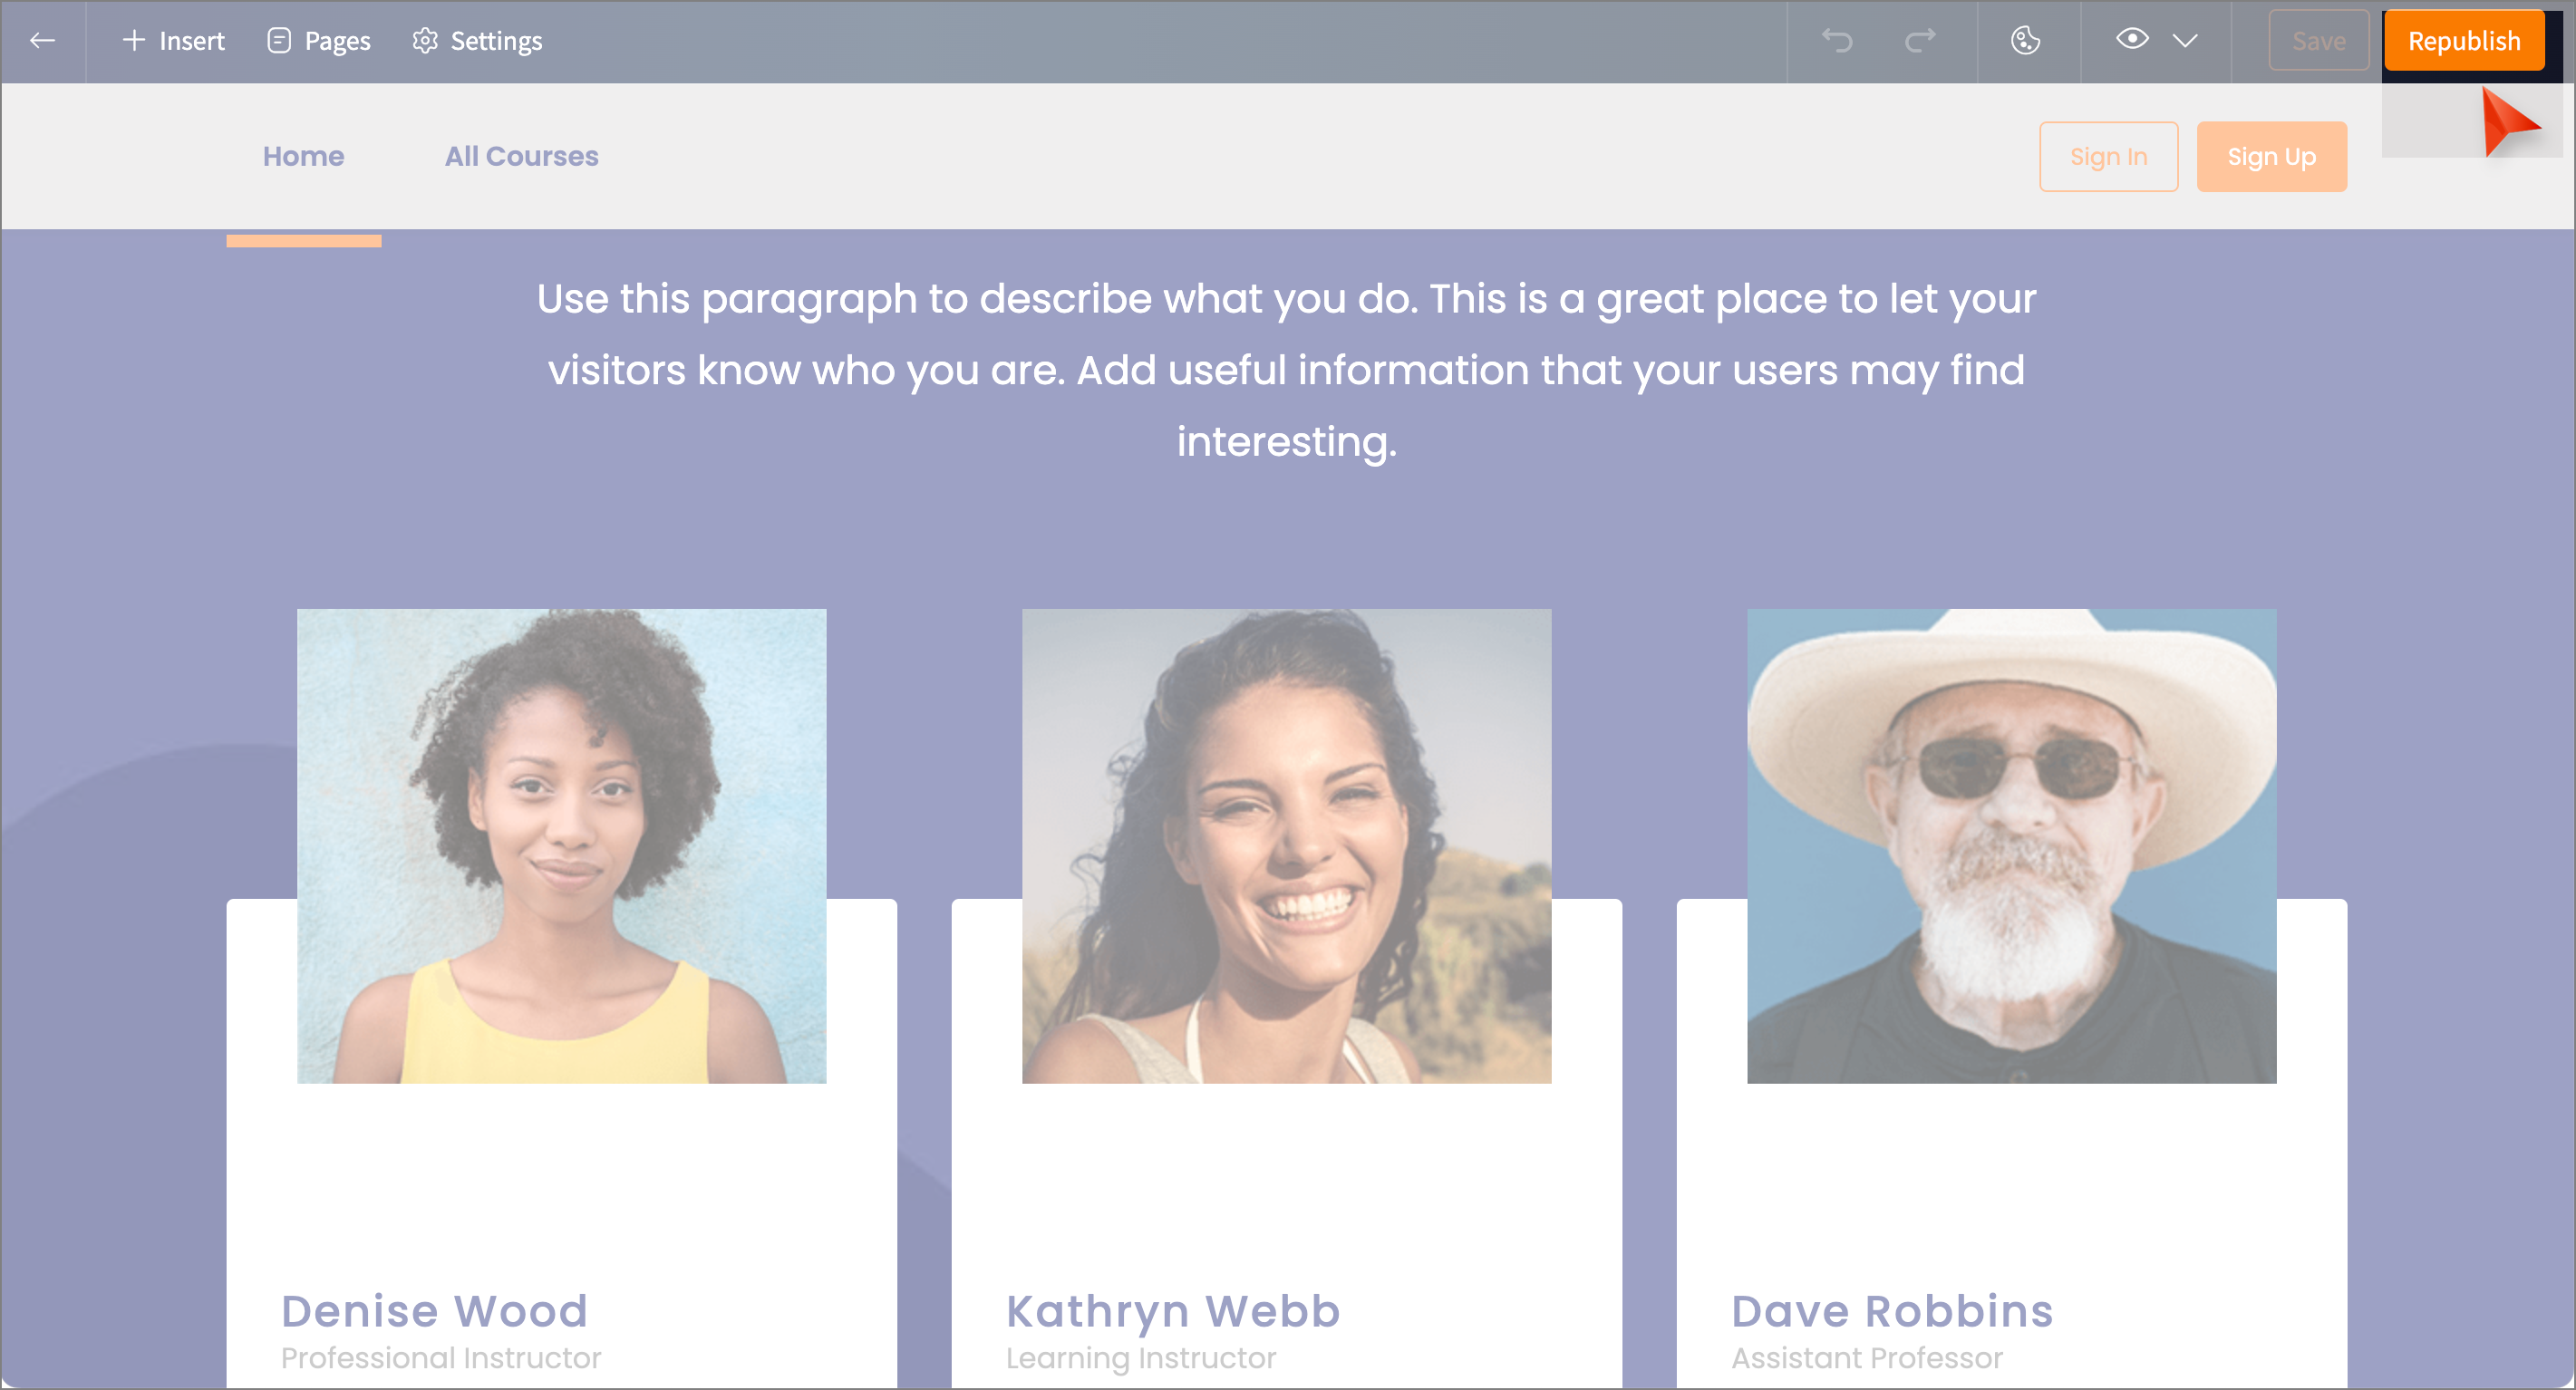Click the Sign In button
Image resolution: width=2576 pixels, height=1390 pixels.
point(2108,157)
